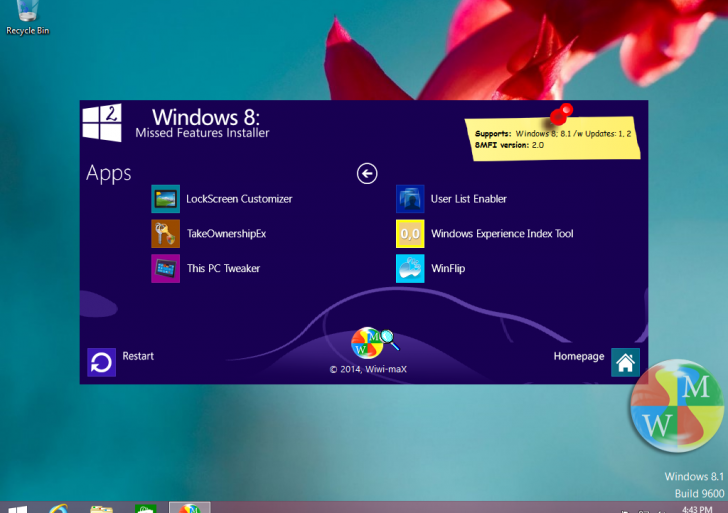Screen dimensions: 728x513
Task: Click the Homepage text link
Action: 579,357
